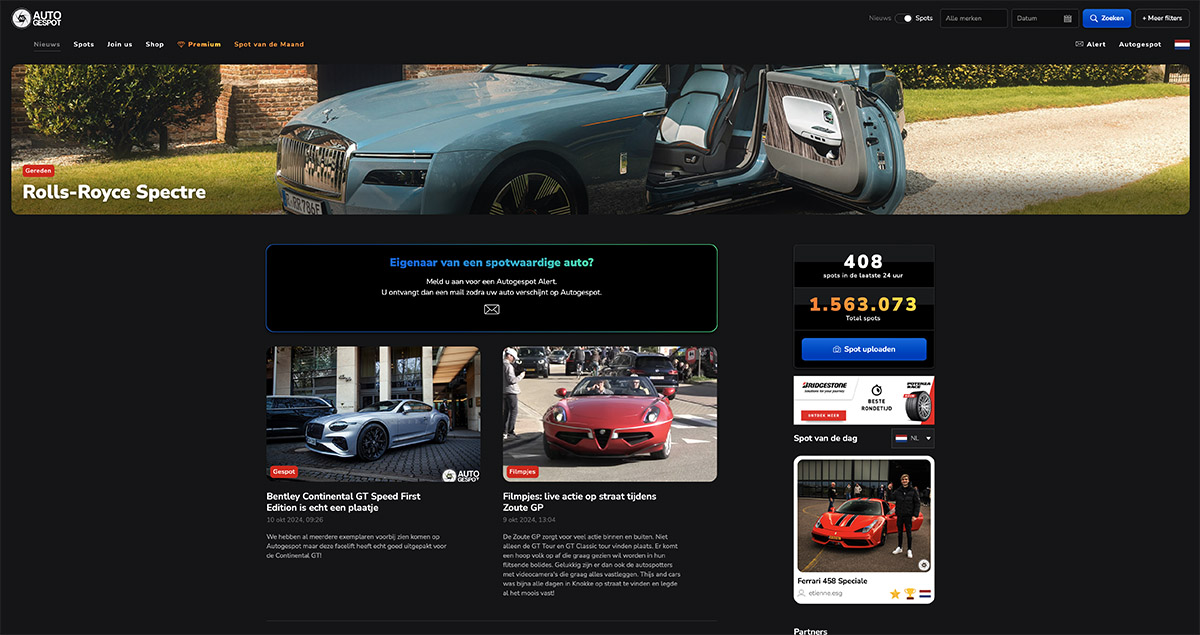Click the red Gespot tag on Bentley image
The image size is (1200, 635).
[284, 471]
